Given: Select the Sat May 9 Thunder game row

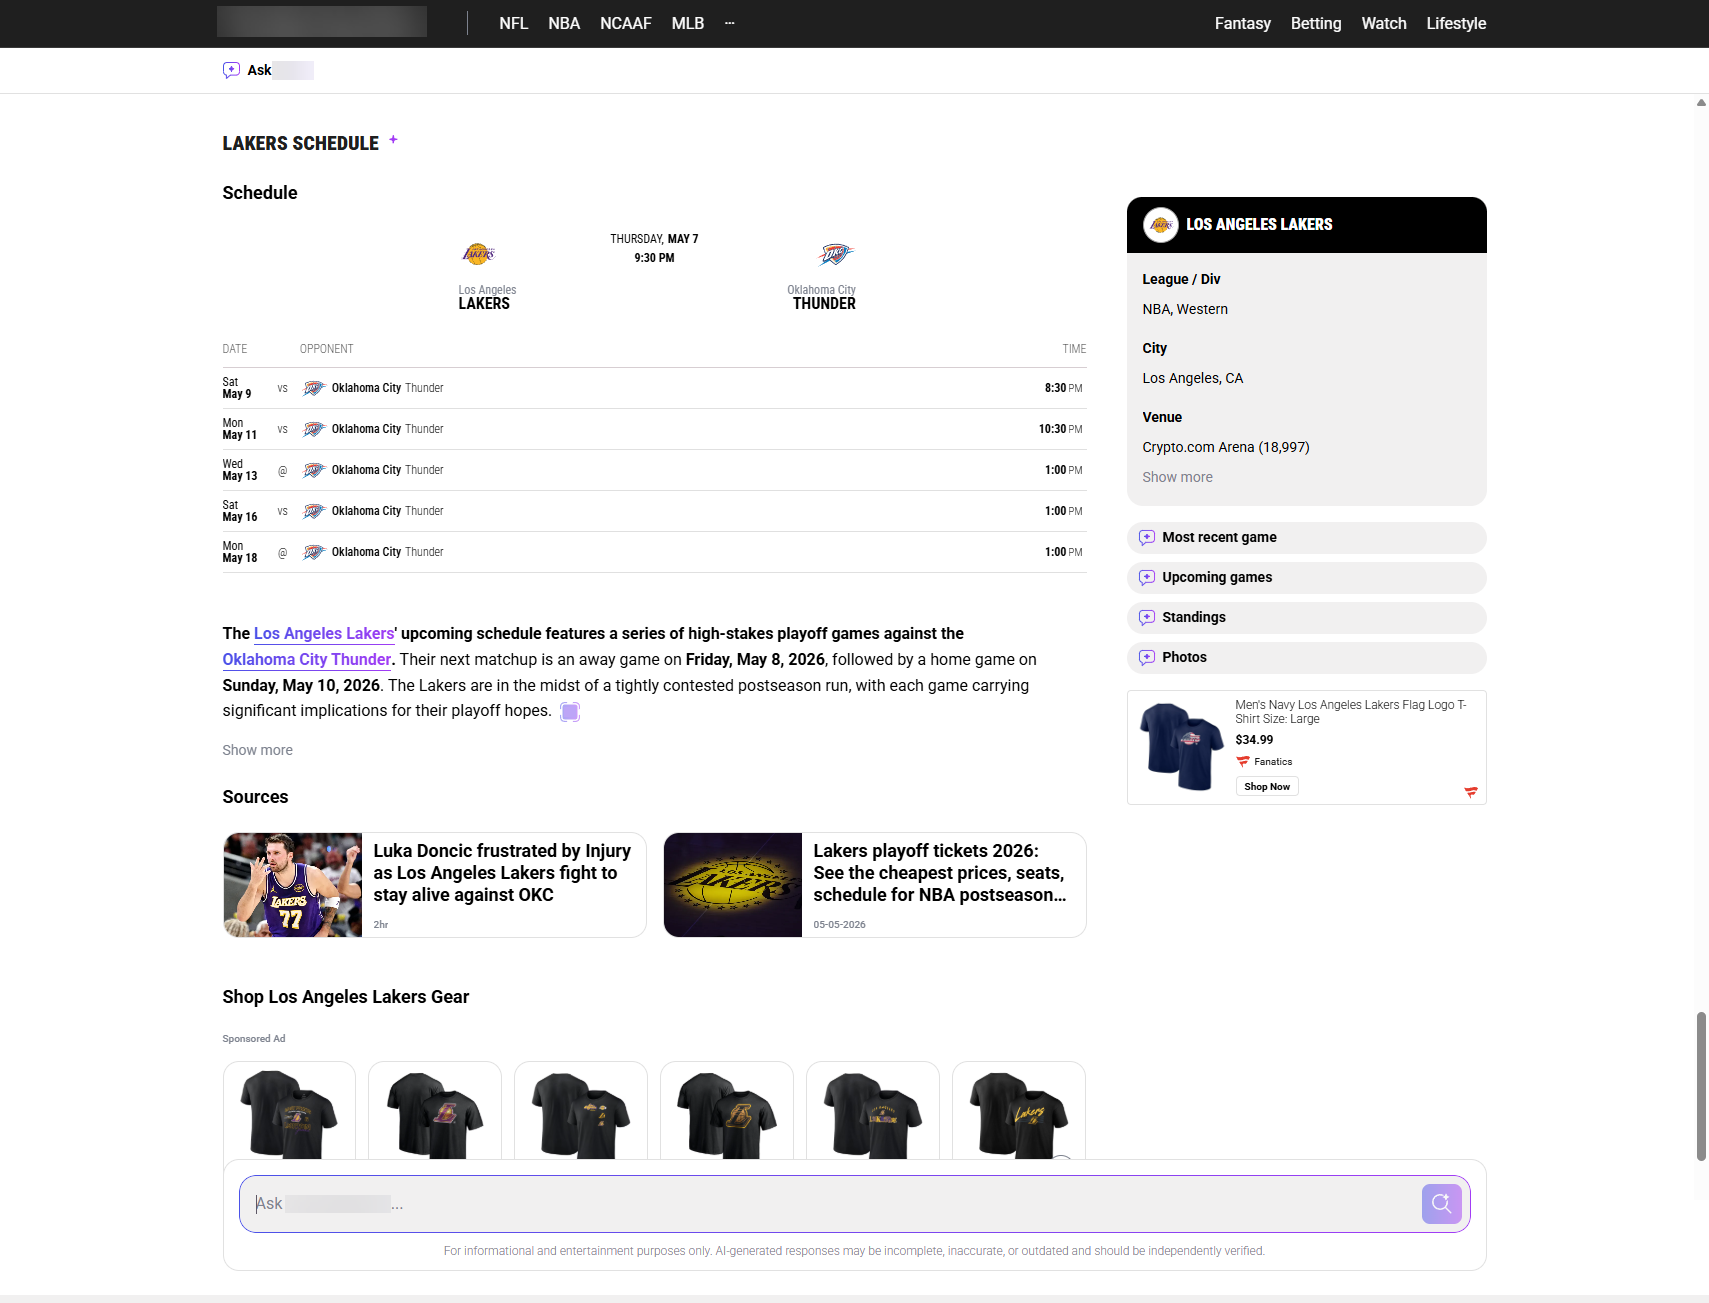Looking at the screenshot, I should pyautogui.click(x=654, y=388).
